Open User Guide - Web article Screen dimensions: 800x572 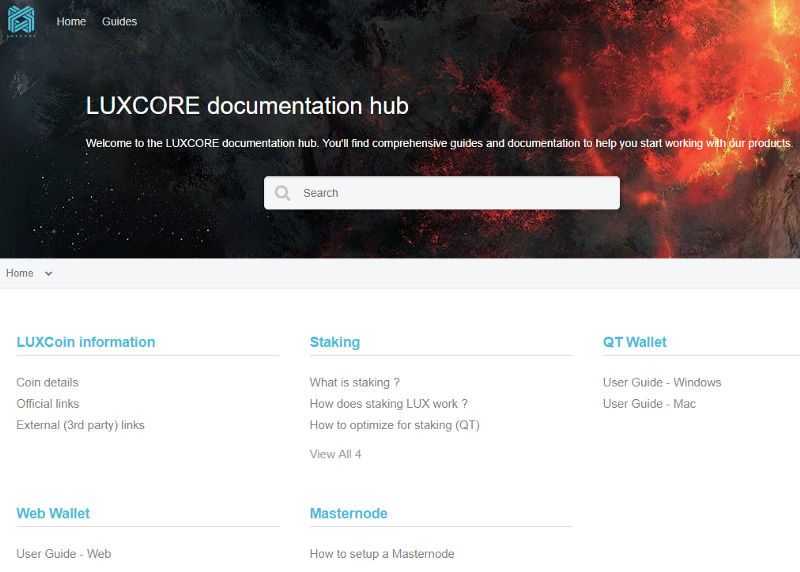click(64, 554)
